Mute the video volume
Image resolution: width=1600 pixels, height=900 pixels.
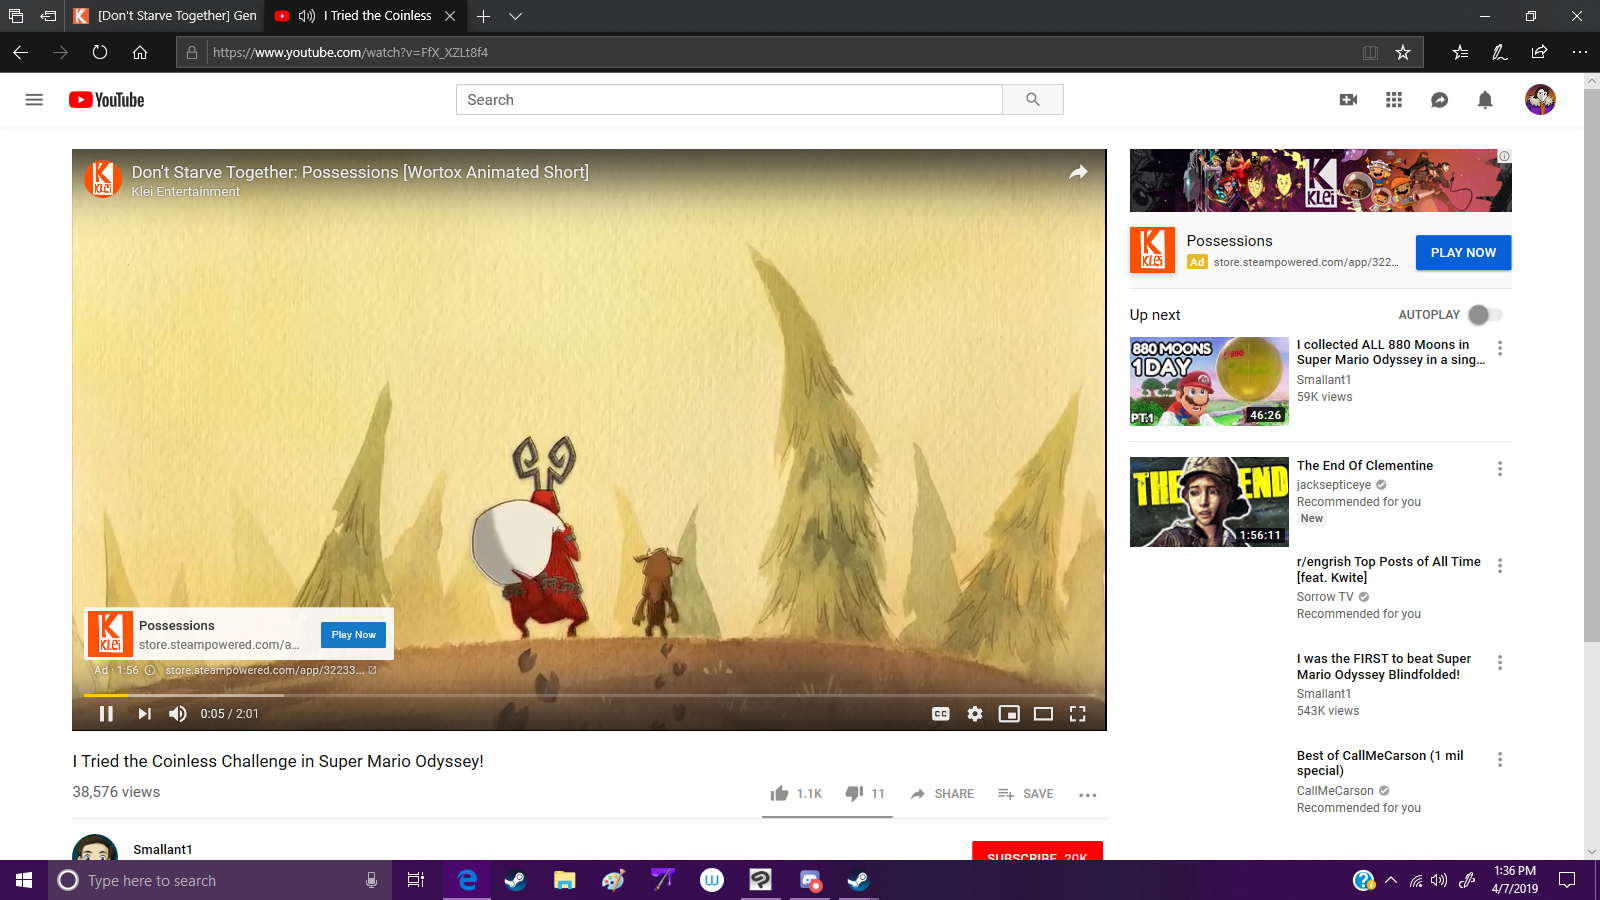[x=178, y=714]
